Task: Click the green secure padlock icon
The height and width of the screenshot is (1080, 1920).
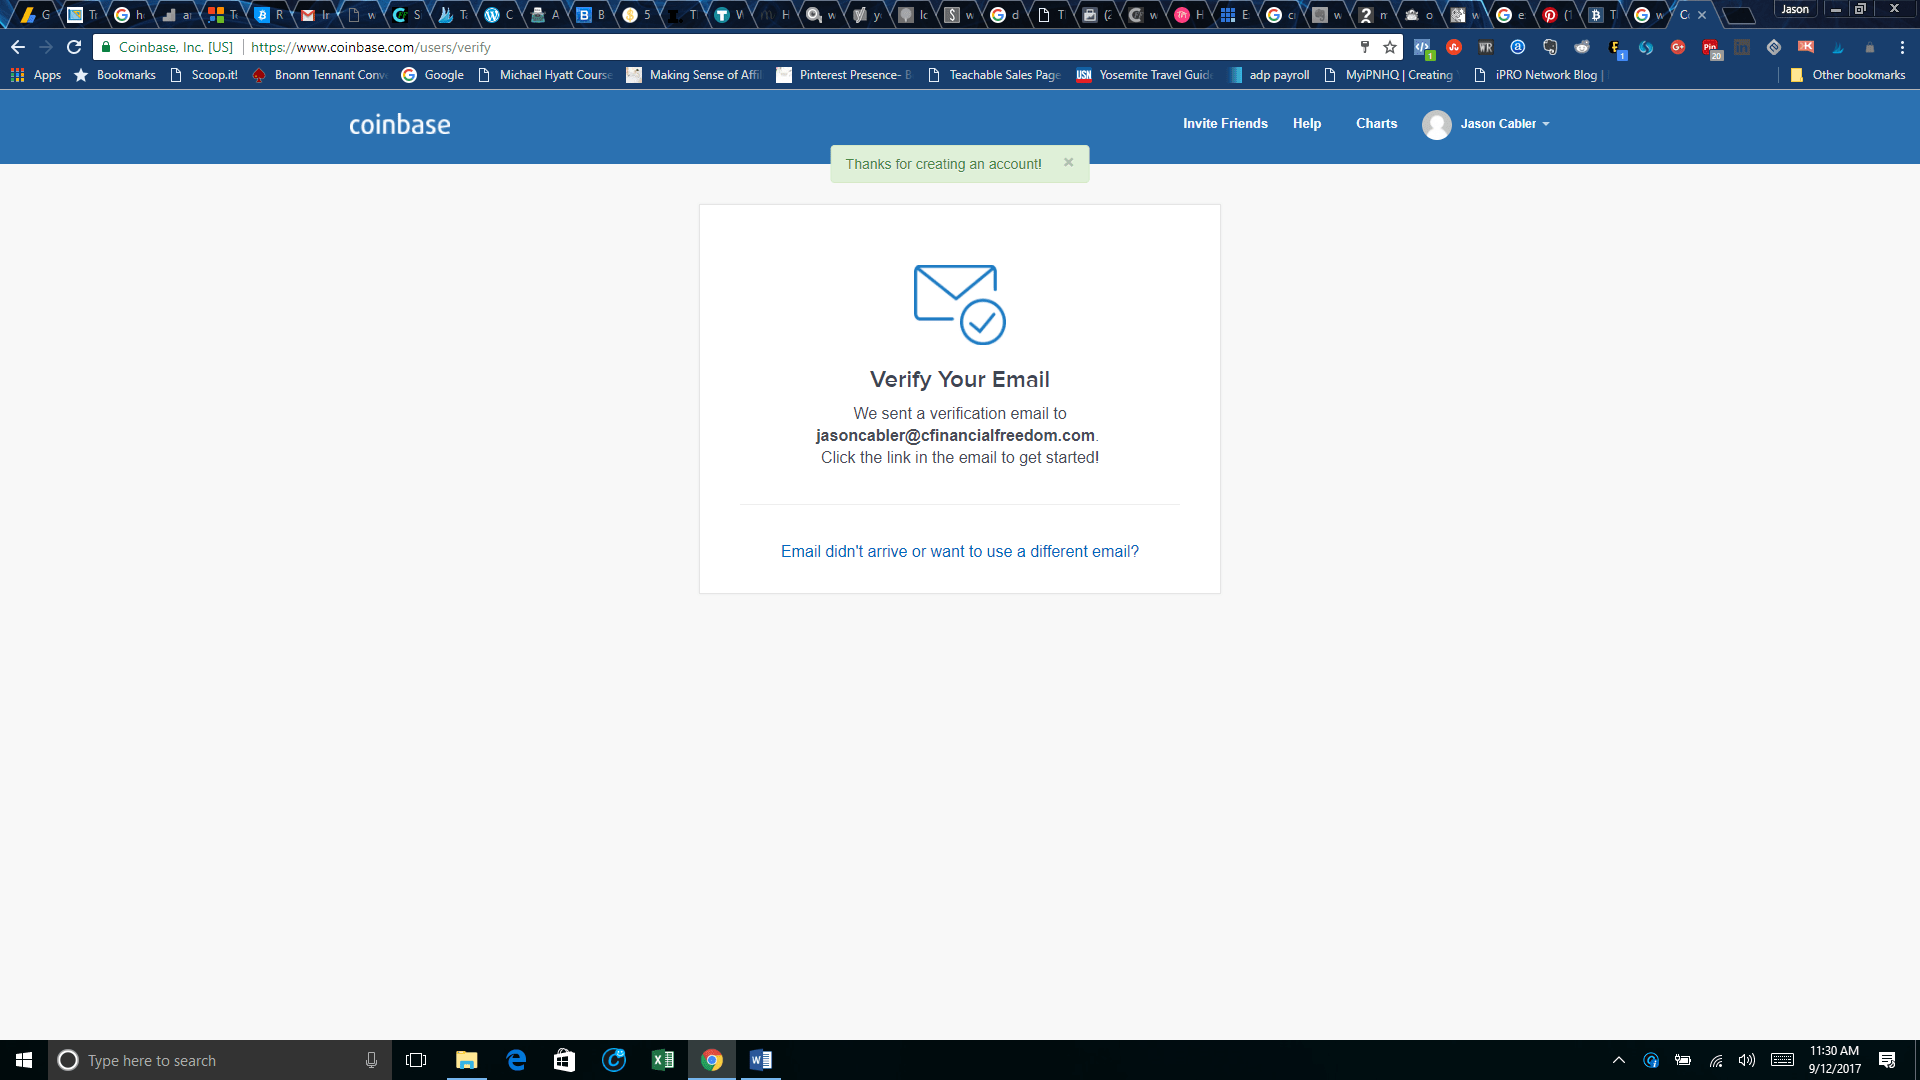Action: click(106, 47)
